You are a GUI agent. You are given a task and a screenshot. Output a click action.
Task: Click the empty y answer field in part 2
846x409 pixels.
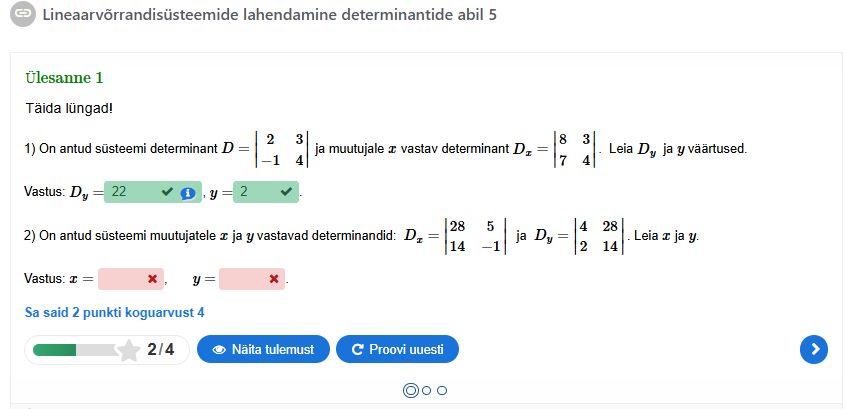click(x=243, y=279)
